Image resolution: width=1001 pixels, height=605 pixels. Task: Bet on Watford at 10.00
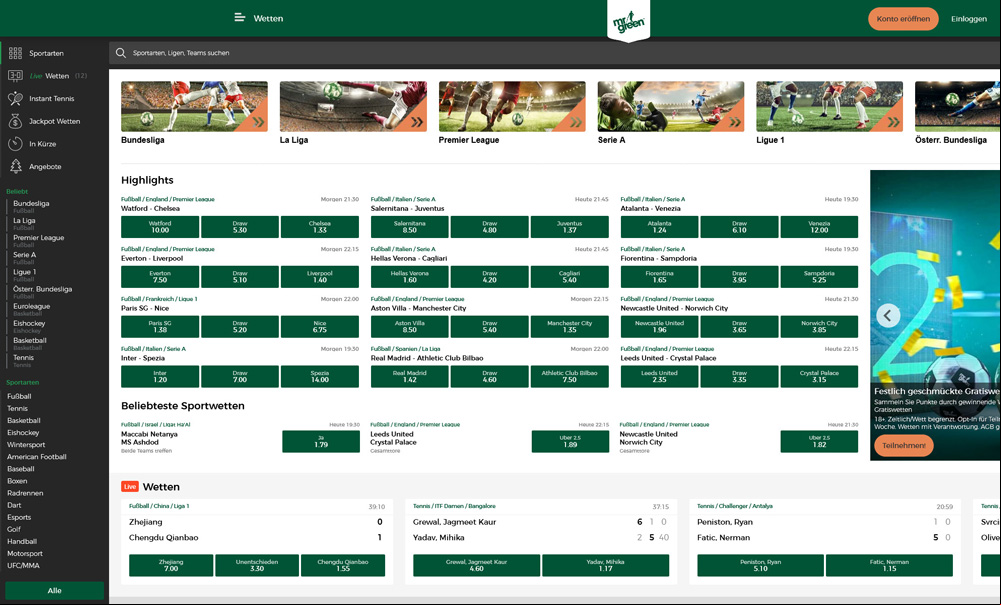point(160,227)
